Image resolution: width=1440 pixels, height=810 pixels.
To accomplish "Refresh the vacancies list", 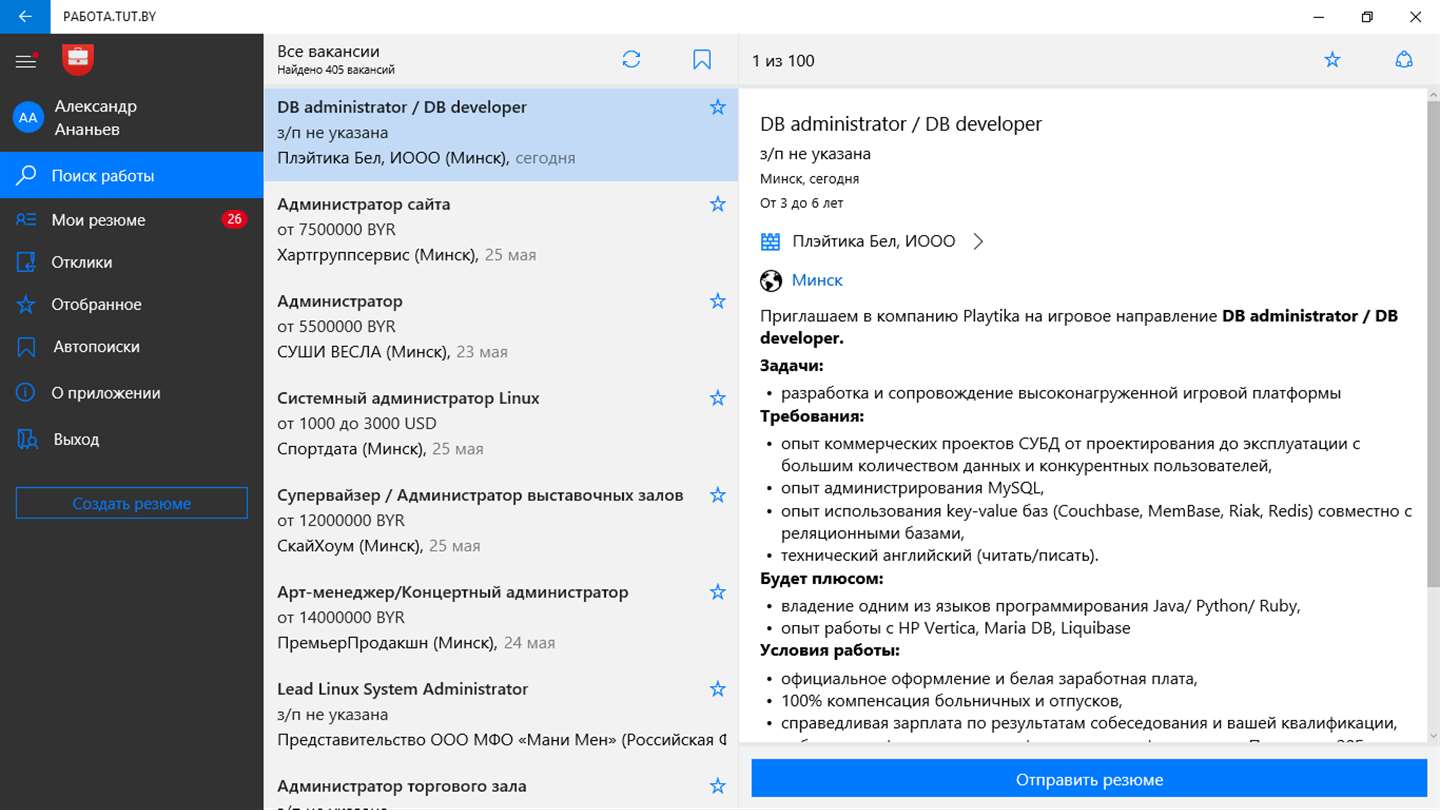I will click(x=631, y=60).
